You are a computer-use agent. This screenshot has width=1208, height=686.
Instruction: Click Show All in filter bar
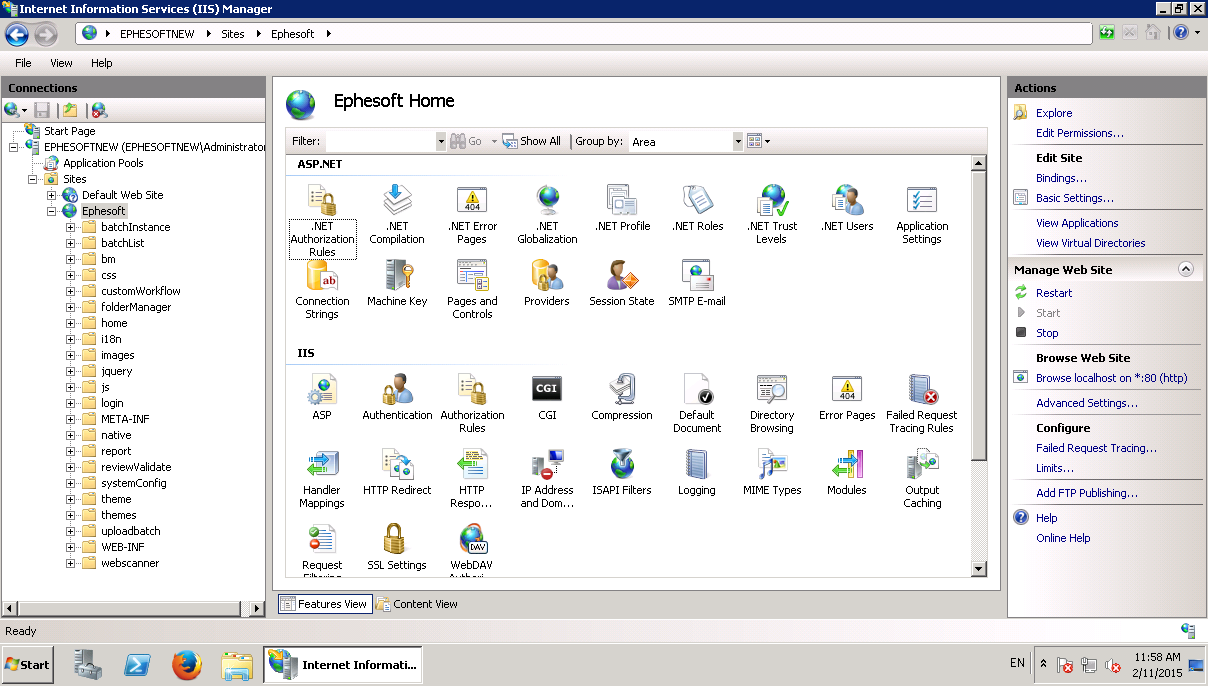click(531, 141)
